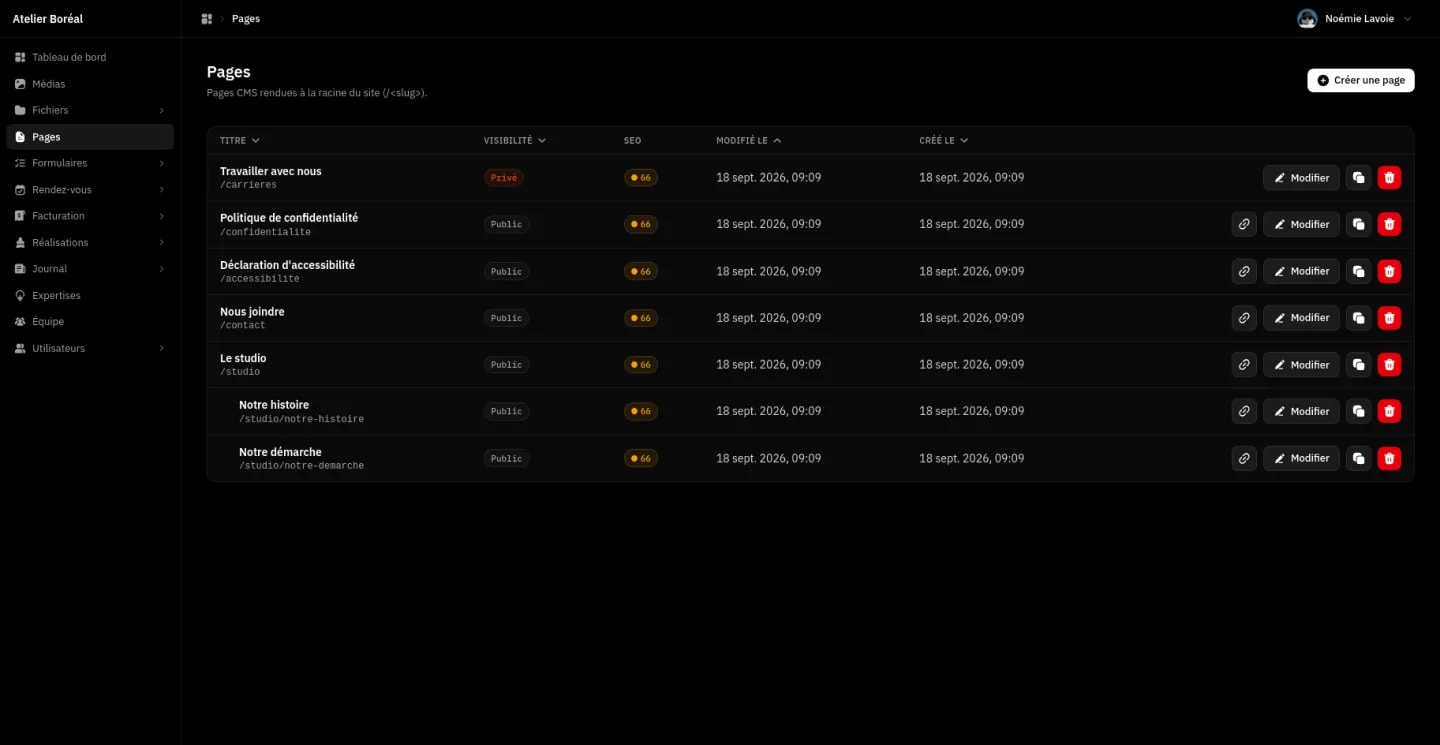Open Tableau de bord in sidebar
The image size is (1440, 745).
click(x=90, y=57)
